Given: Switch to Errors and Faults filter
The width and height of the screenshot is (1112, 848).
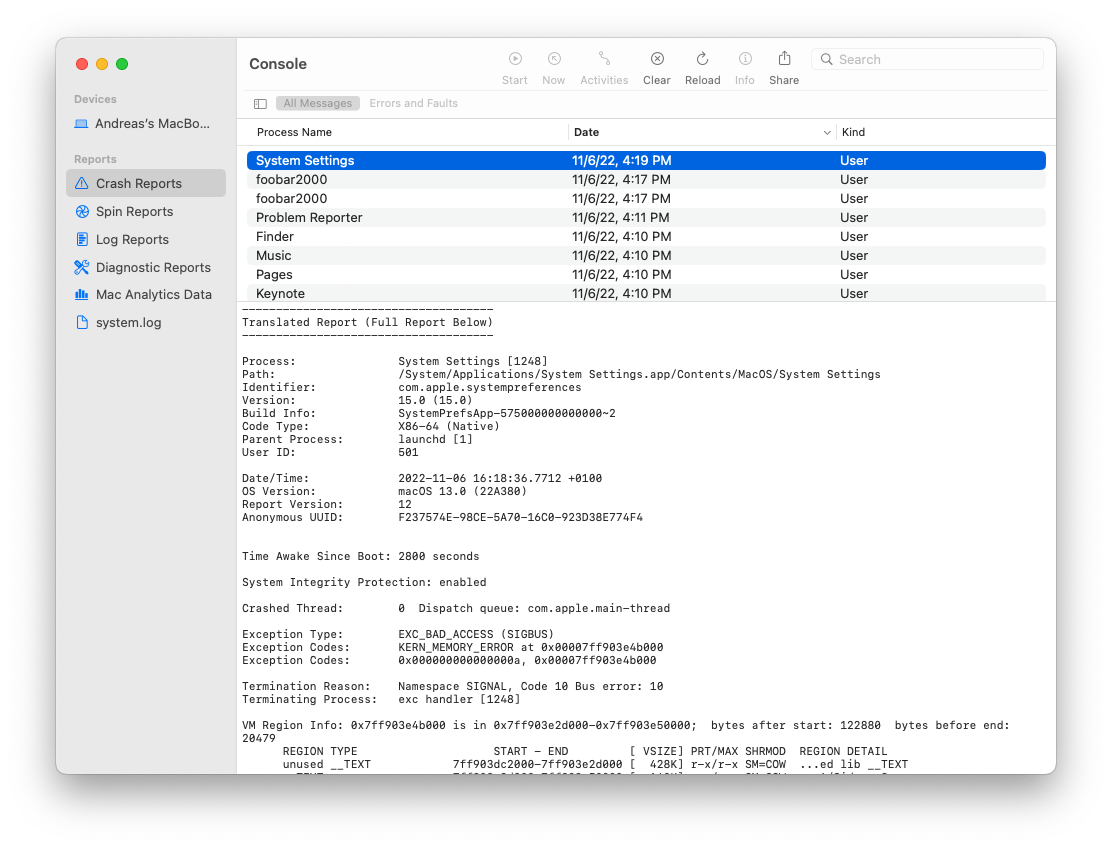Looking at the screenshot, I should pyautogui.click(x=413, y=104).
